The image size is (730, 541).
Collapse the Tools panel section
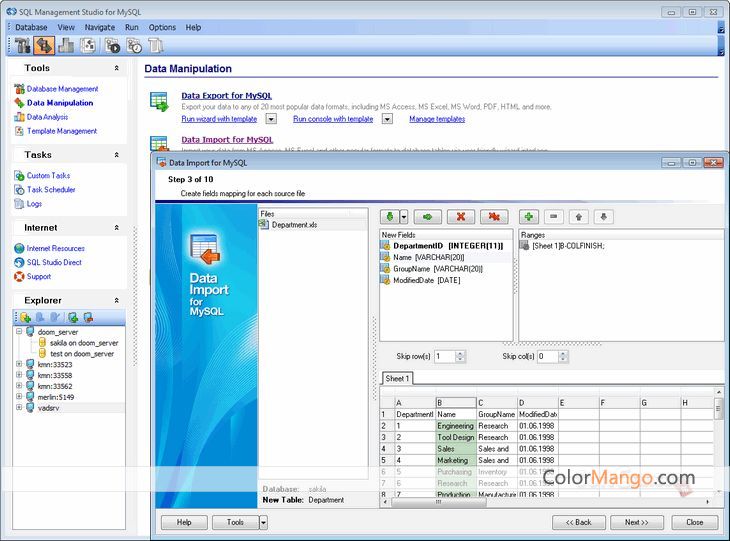(116, 68)
